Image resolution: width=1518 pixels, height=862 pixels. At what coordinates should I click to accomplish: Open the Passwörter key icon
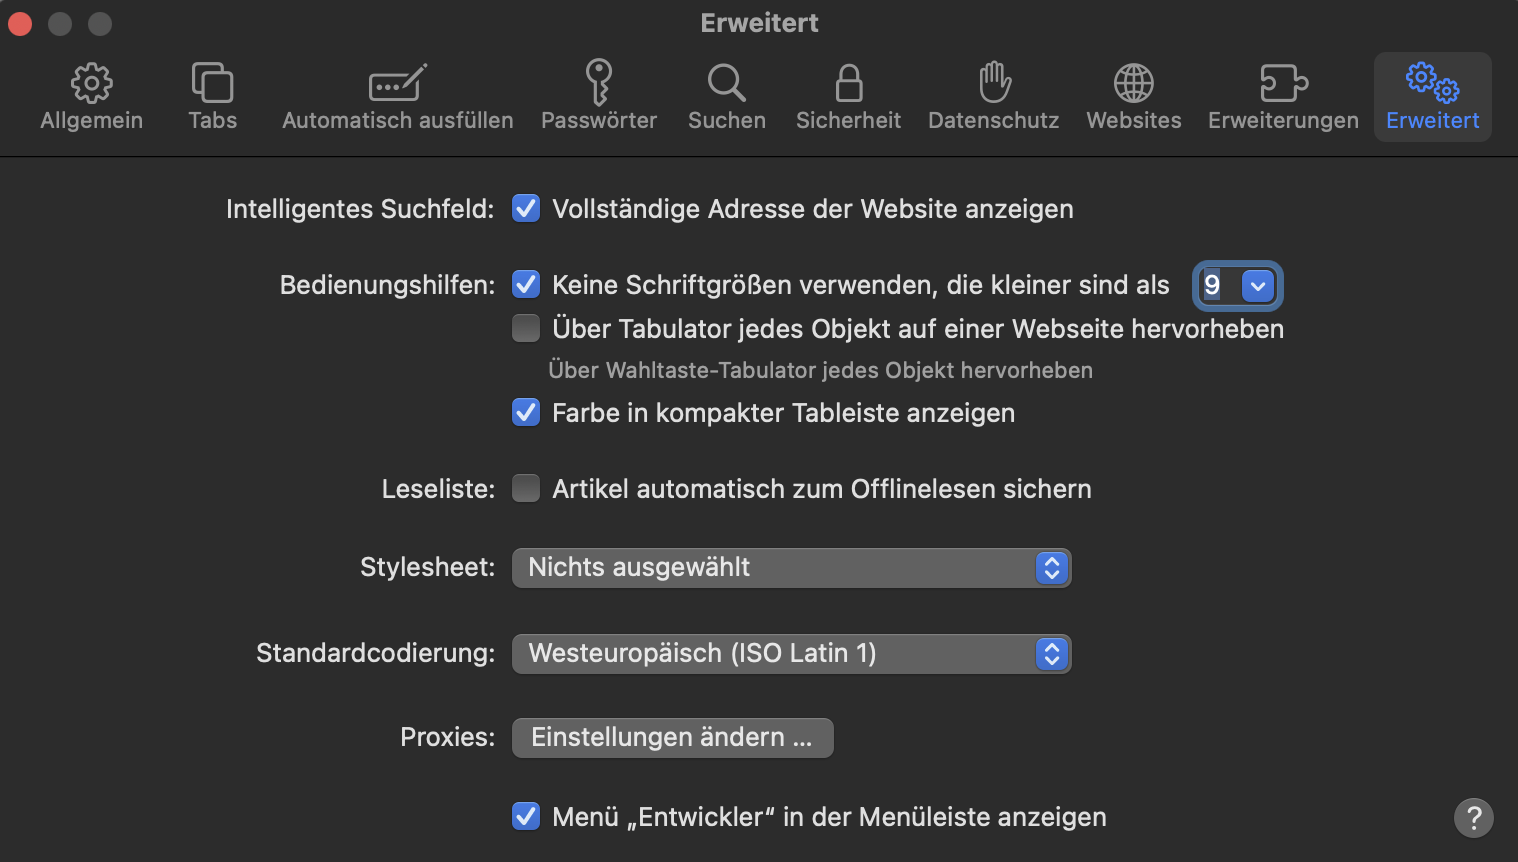pyautogui.click(x=598, y=84)
